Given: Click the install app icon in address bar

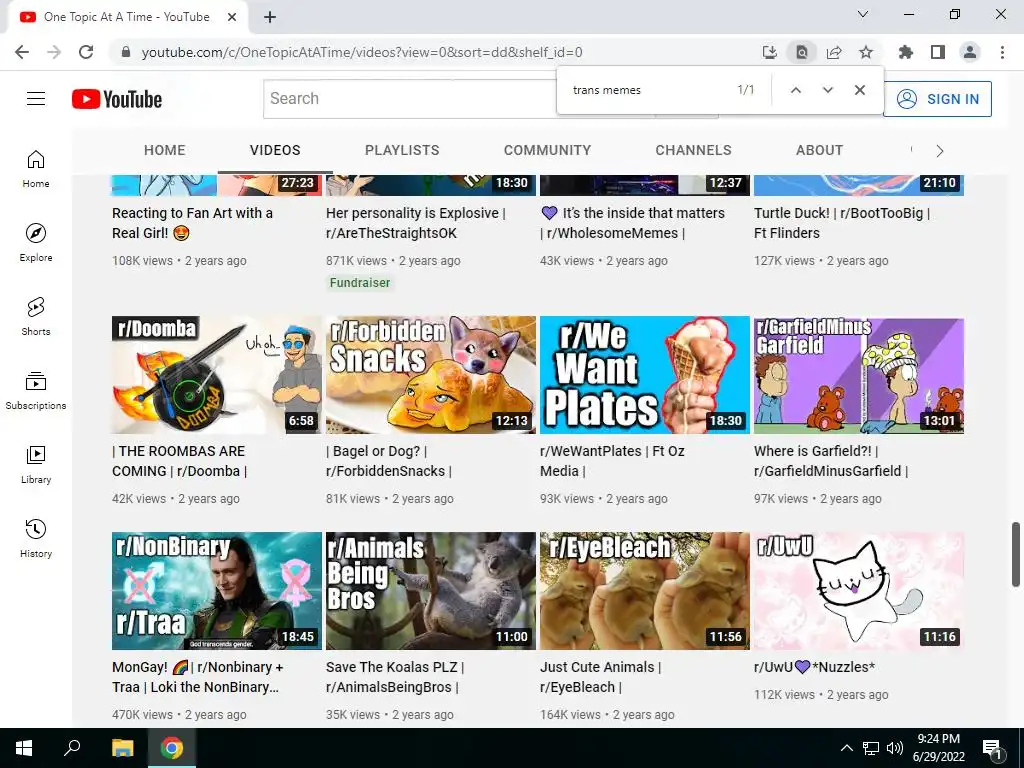Looking at the screenshot, I should pyautogui.click(x=770, y=52).
